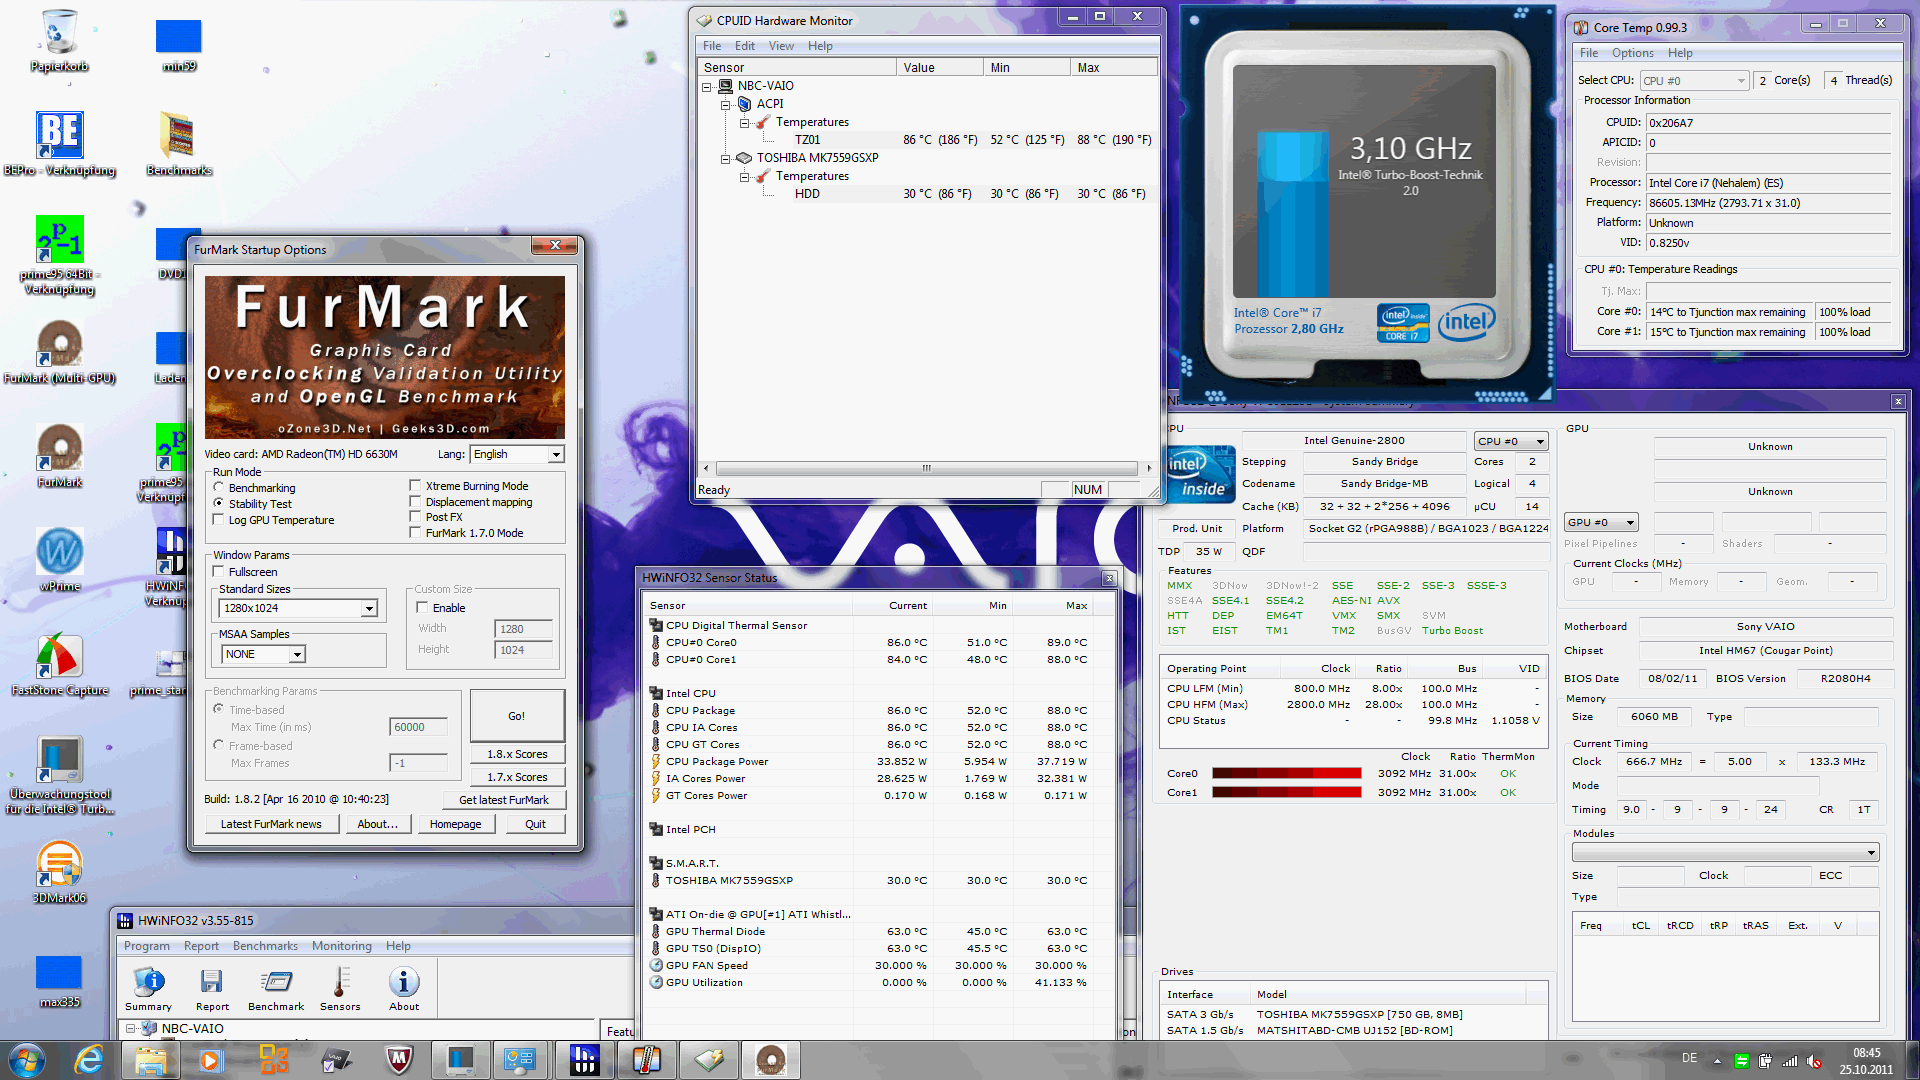Open the HWiNFO32 Benchmark toolbar icon

click(276, 984)
